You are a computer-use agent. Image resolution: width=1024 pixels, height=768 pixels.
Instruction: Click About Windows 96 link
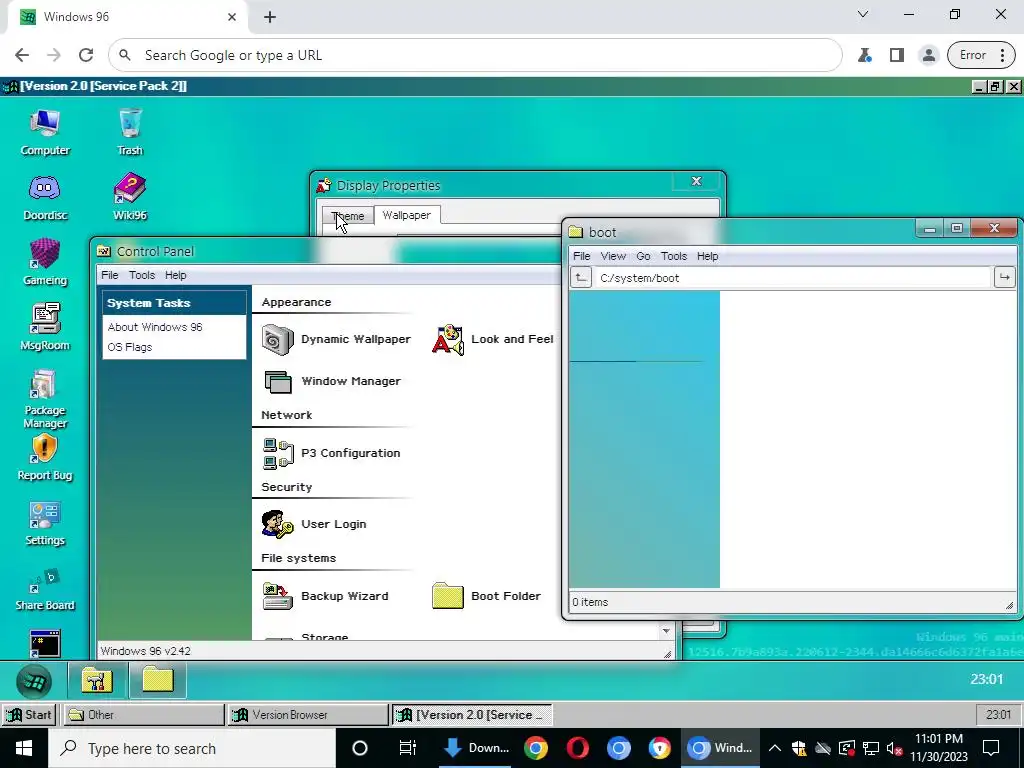pyautogui.click(x=155, y=327)
